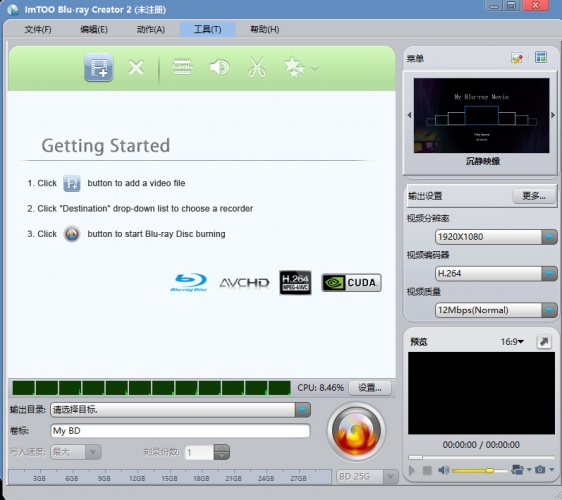This screenshot has height=500, width=562.
Task: Click the Getting Started heading
Action: point(106,146)
